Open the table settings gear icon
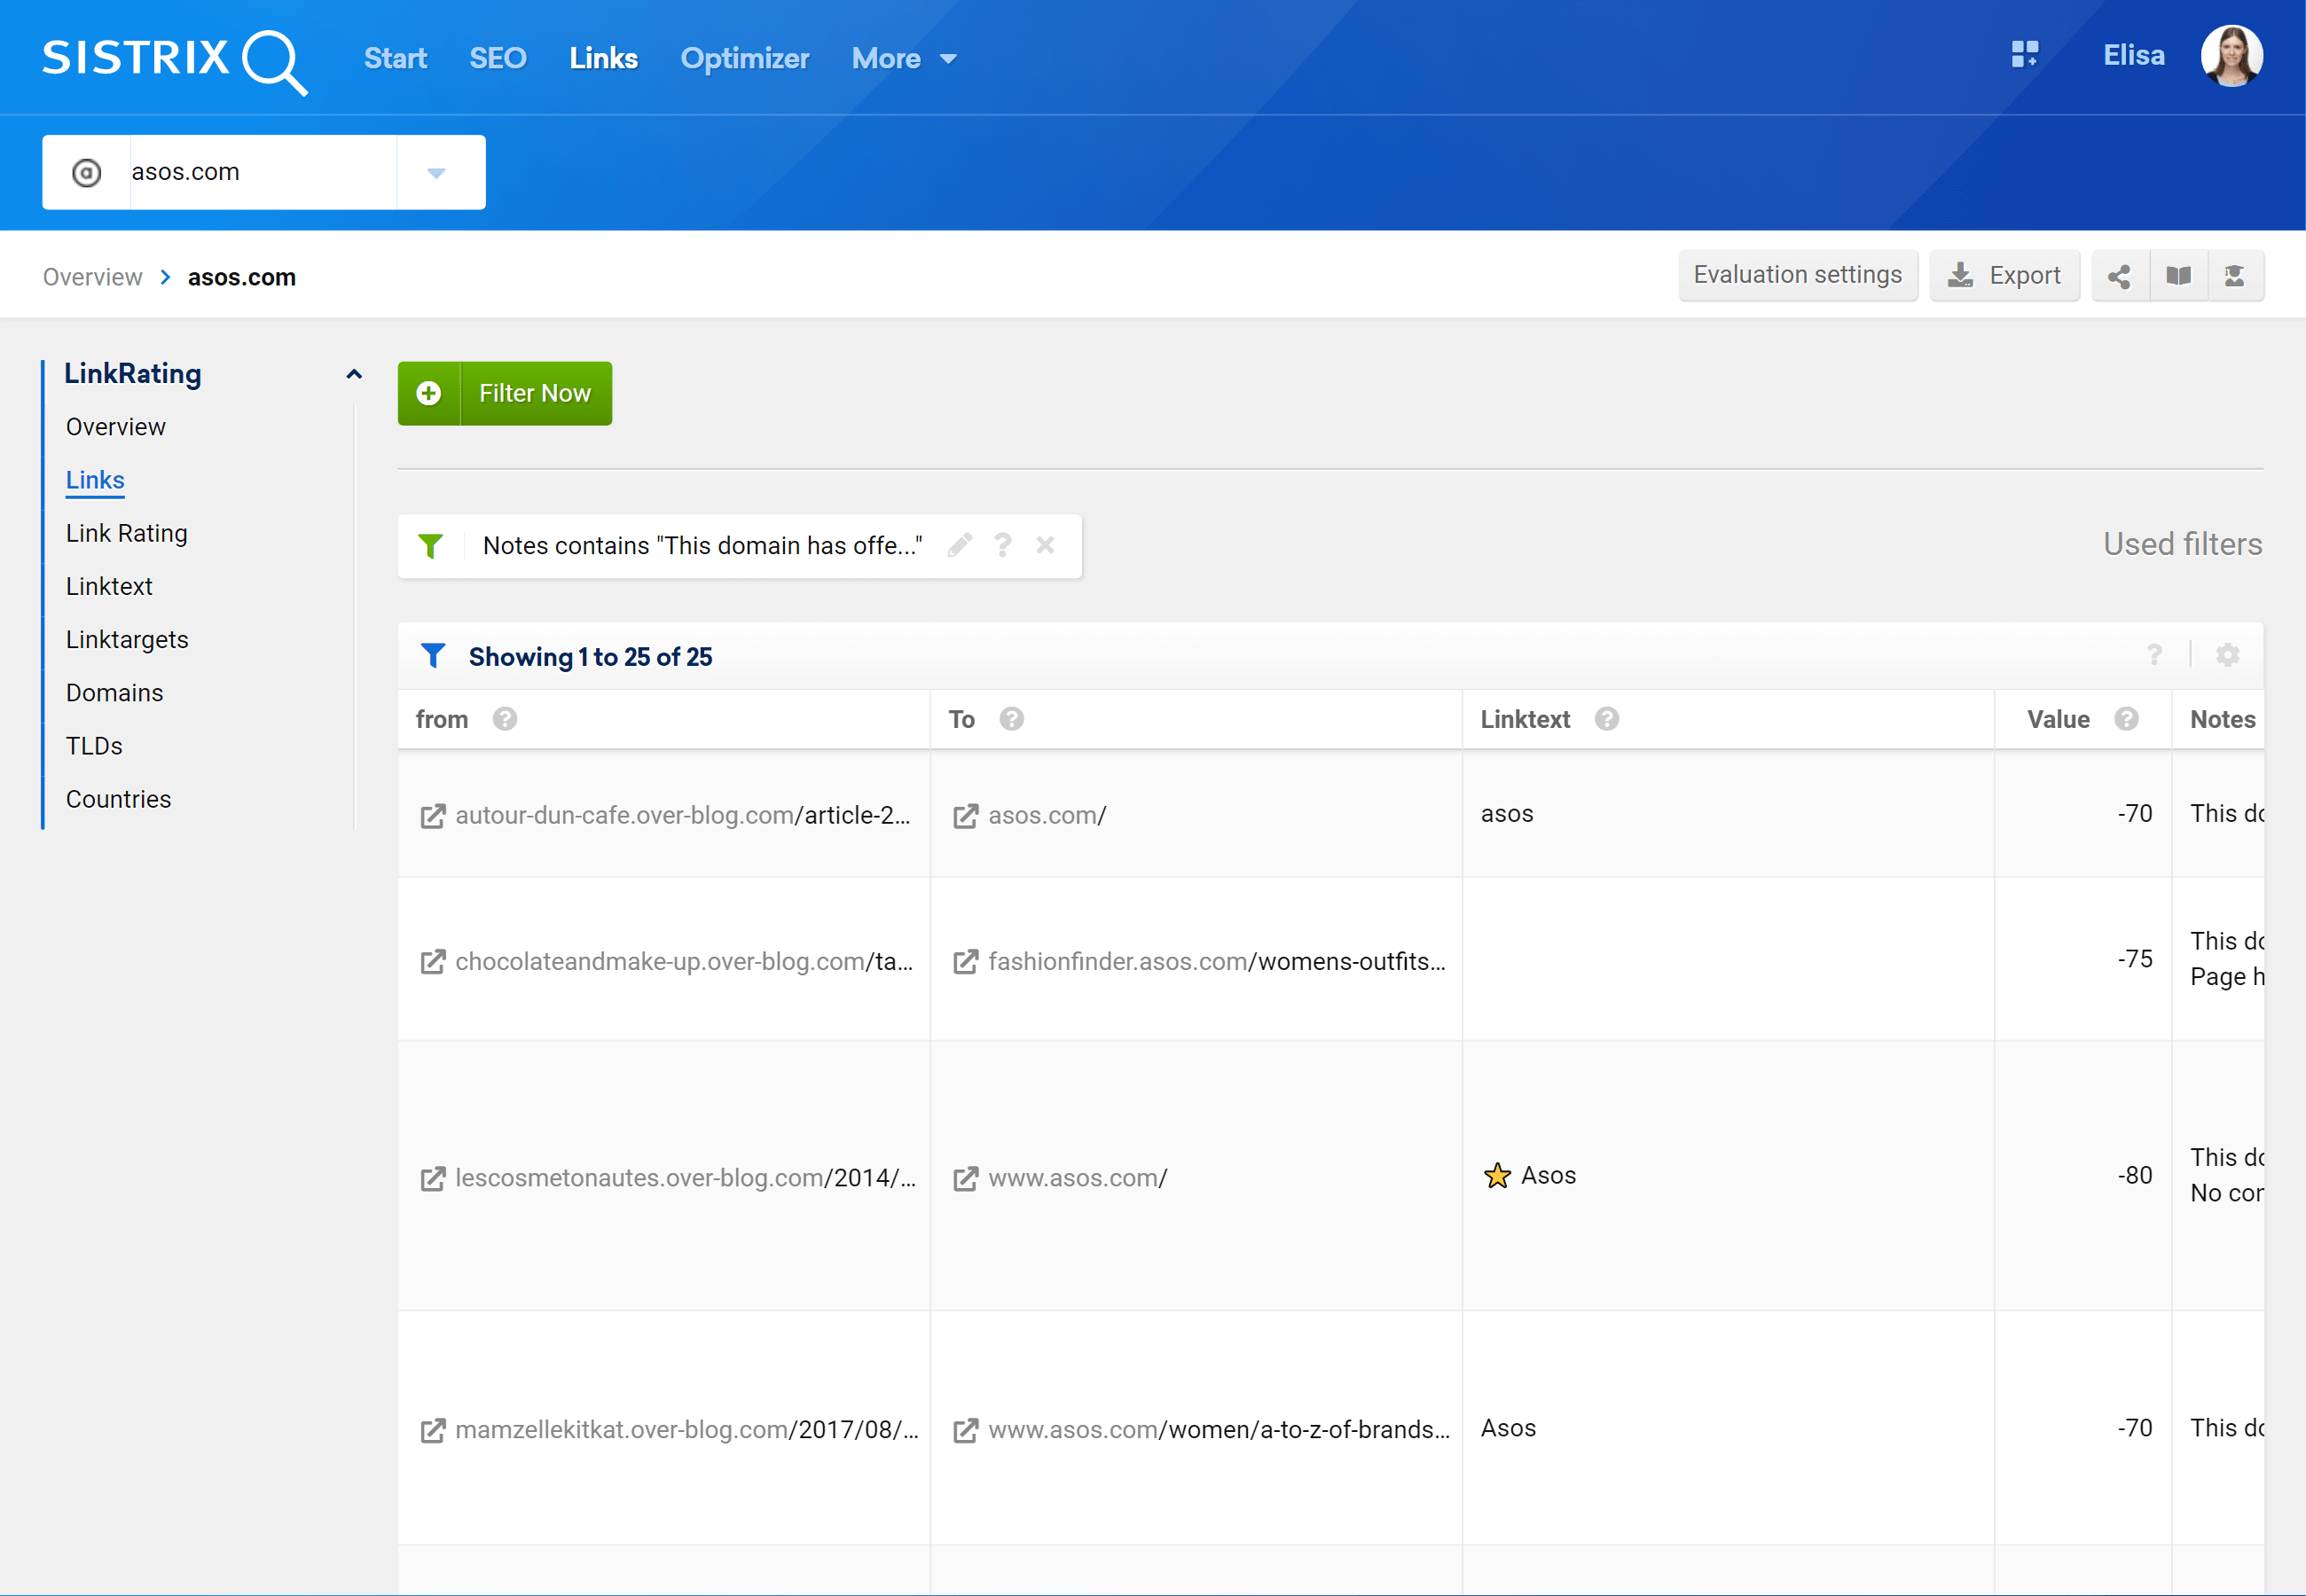The height and width of the screenshot is (1596, 2306). (x=2227, y=655)
